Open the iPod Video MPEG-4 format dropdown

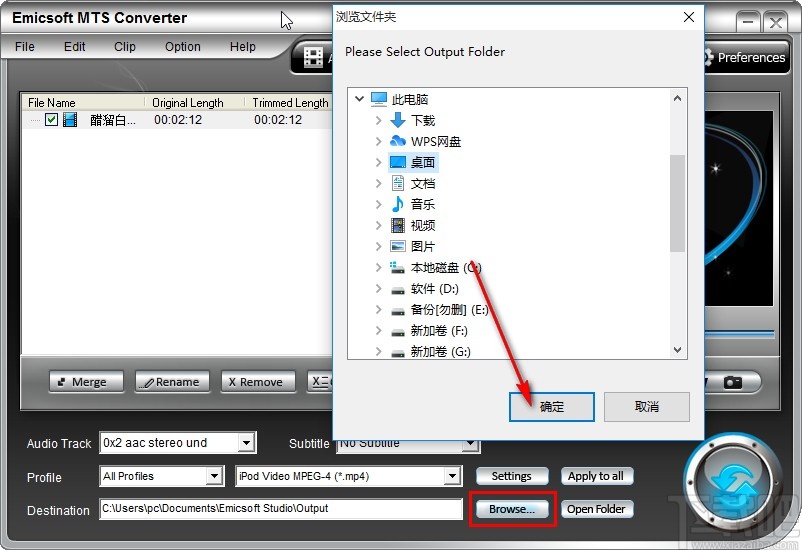[x=452, y=476]
